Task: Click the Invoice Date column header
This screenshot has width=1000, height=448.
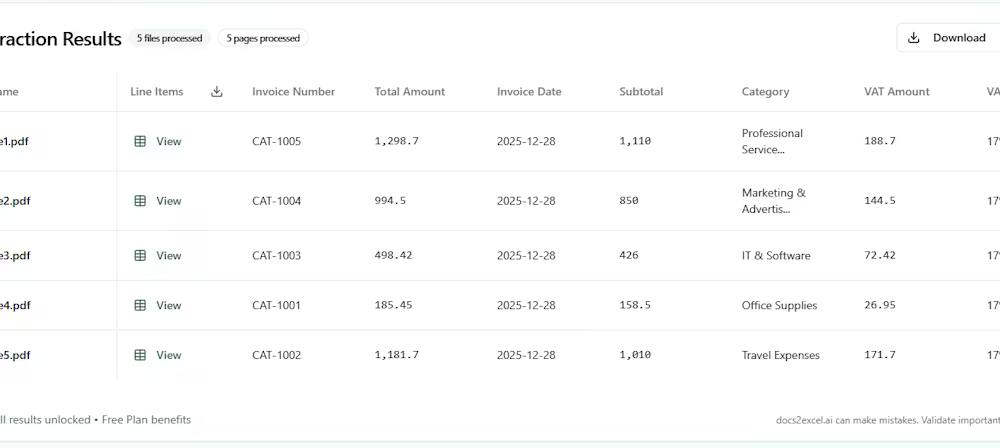Action: tap(529, 92)
